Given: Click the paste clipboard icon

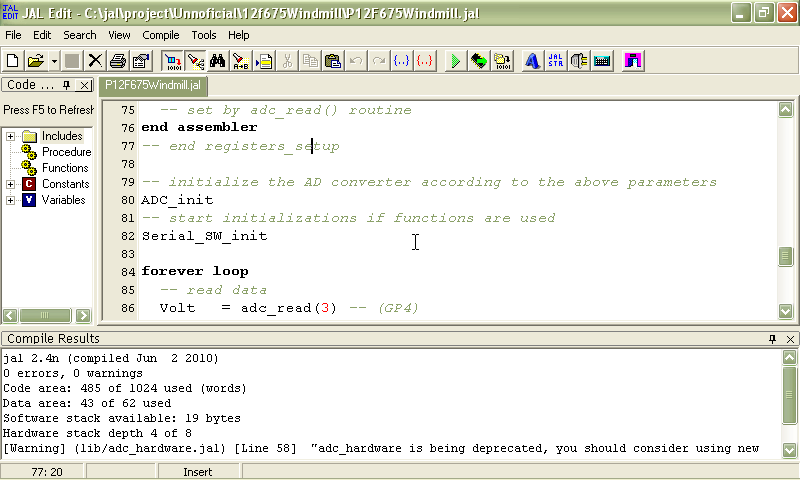Looking at the screenshot, I should [333, 61].
